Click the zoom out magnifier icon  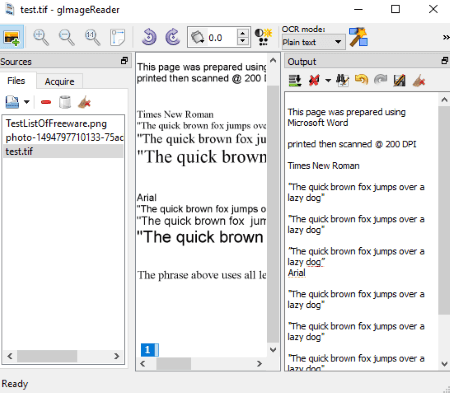(x=67, y=37)
